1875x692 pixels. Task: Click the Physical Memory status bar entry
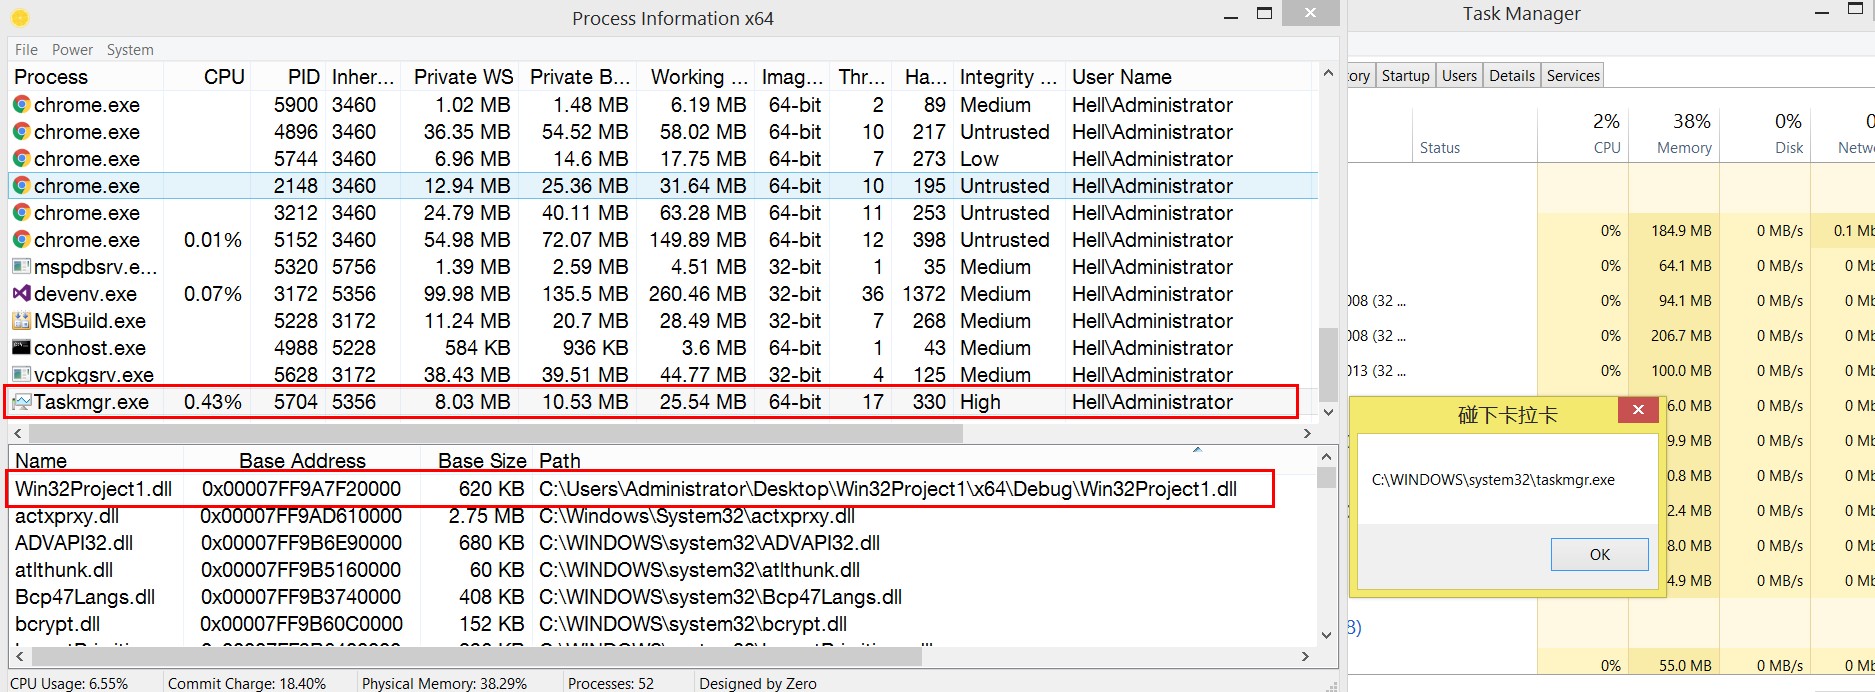click(444, 683)
